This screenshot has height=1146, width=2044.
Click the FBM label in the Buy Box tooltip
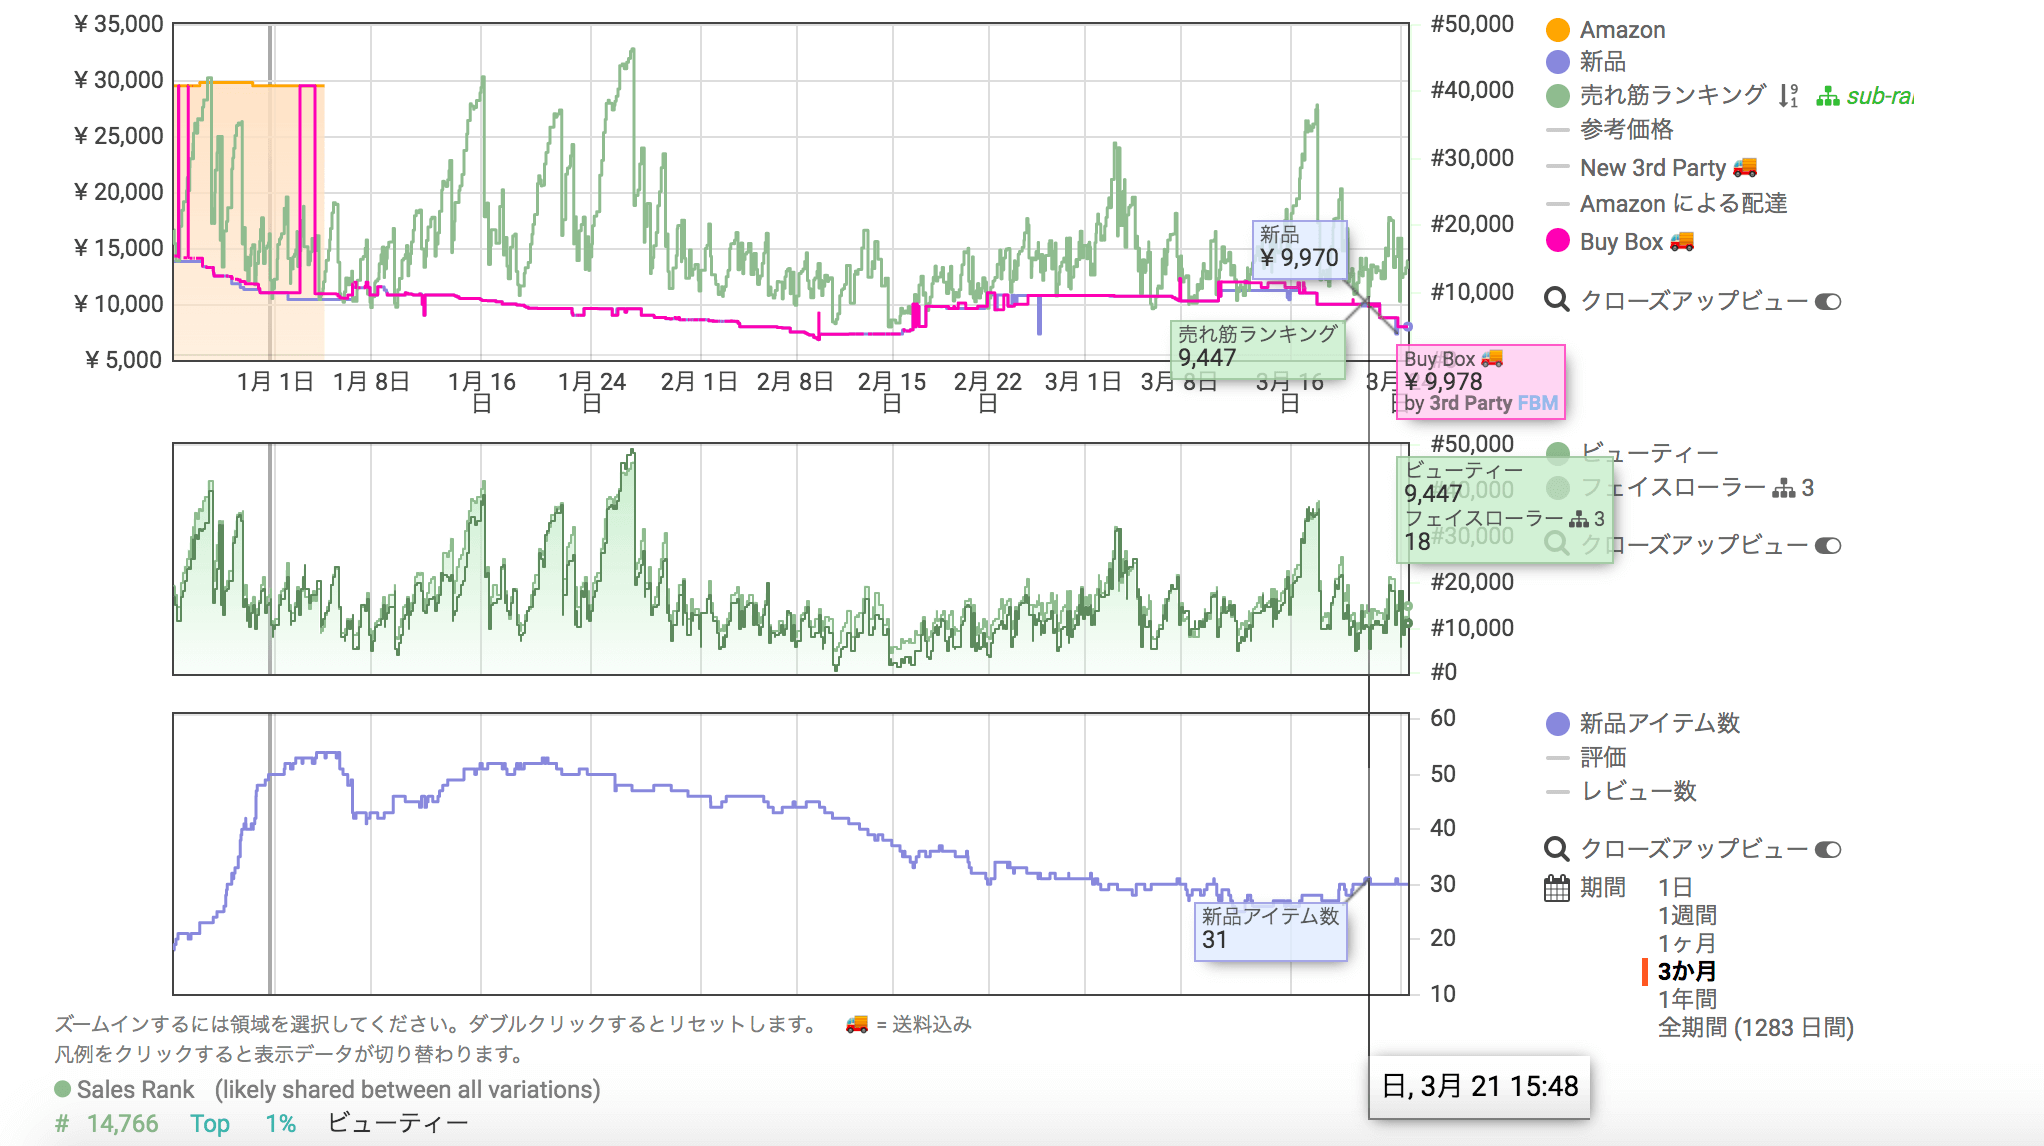point(1538,403)
